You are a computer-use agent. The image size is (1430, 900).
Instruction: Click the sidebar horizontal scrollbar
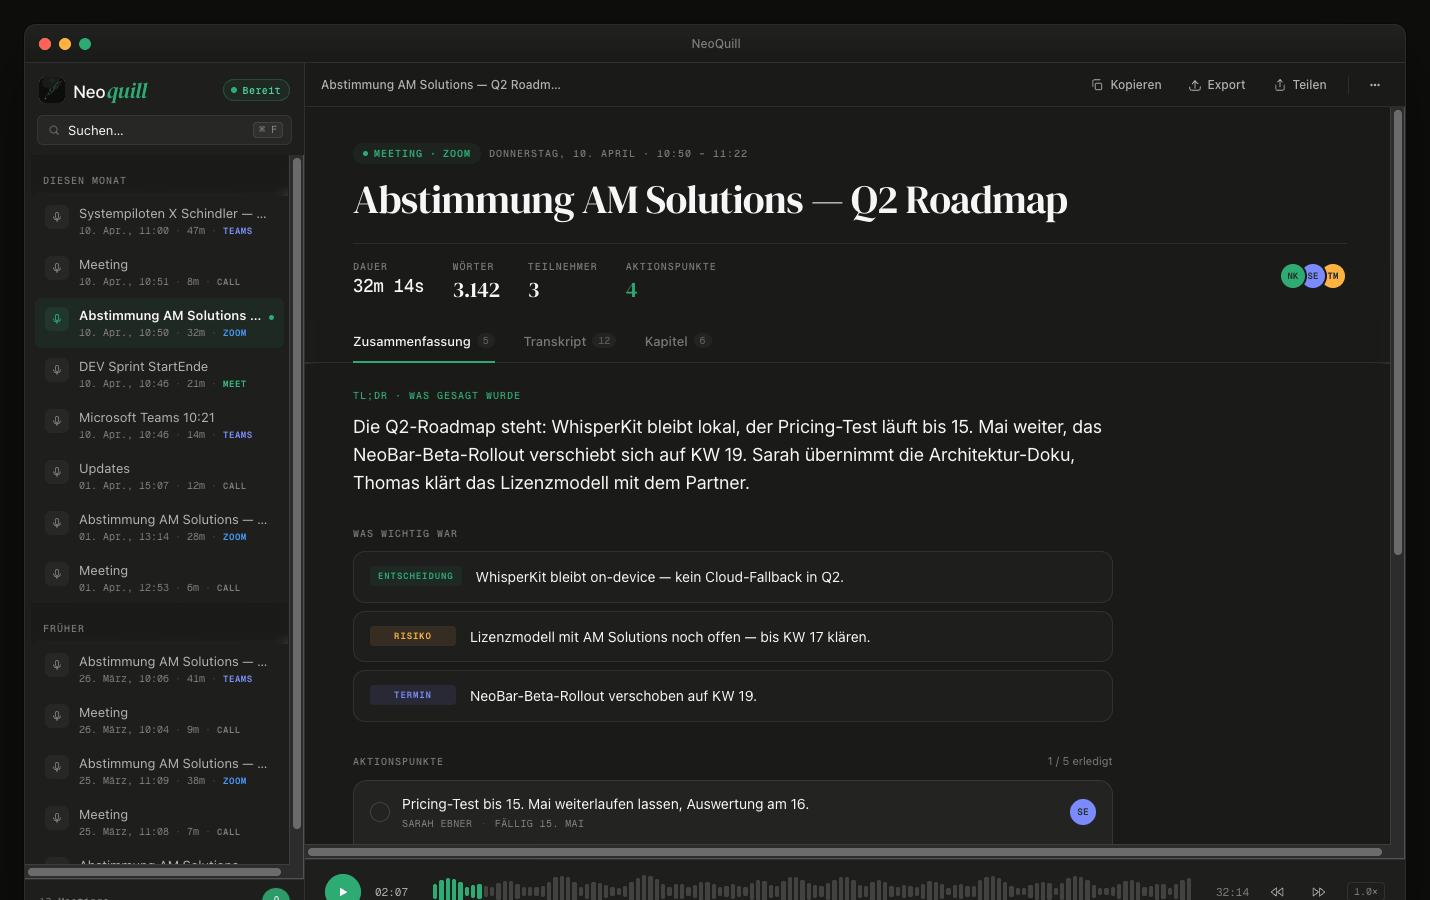[155, 872]
